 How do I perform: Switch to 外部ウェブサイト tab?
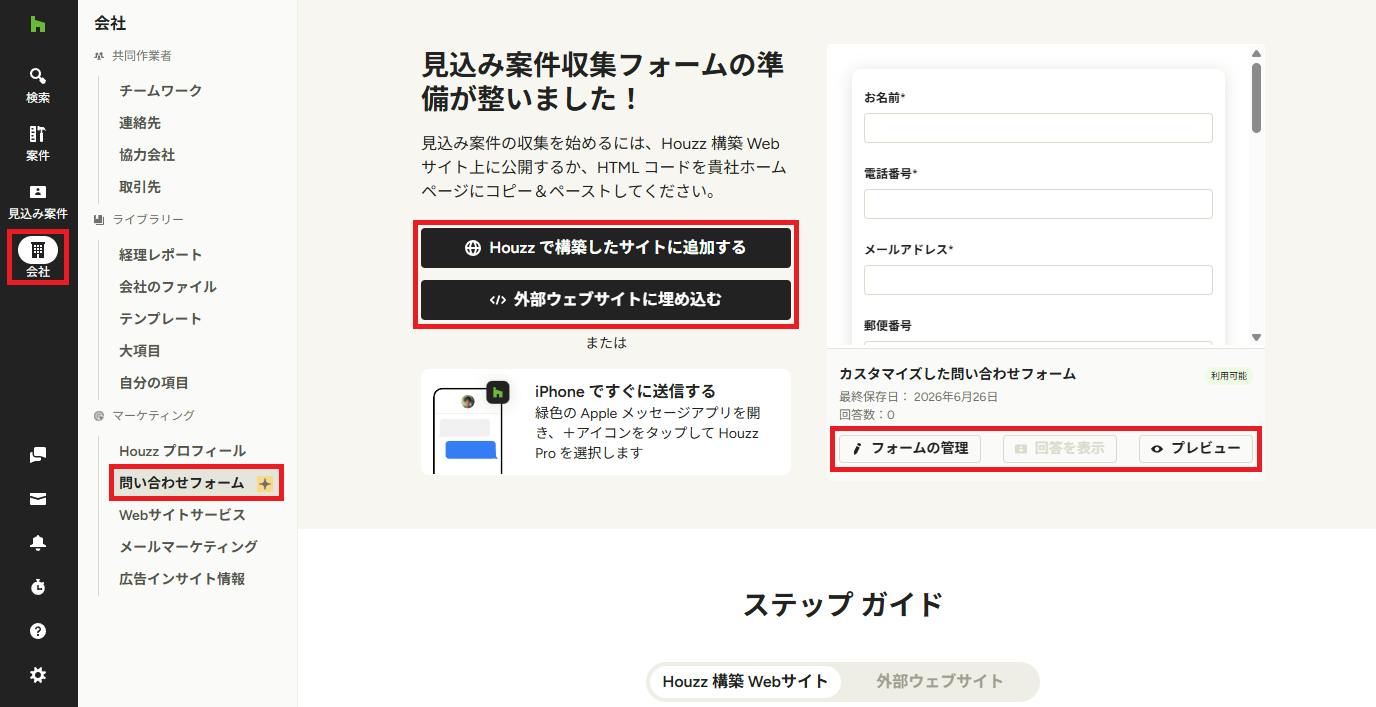tap(939, 681)
